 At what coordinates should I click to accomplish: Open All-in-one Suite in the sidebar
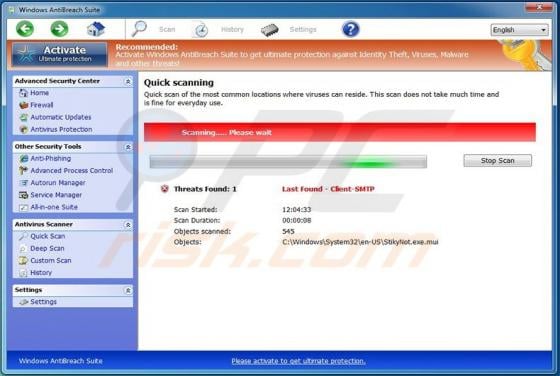click(x=54, y=207)
